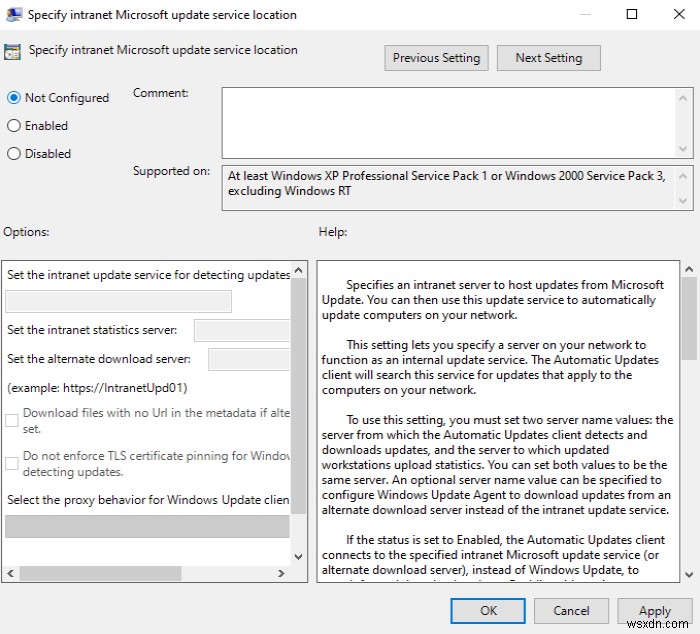Focus the intranet statistics server field
The image size is (700, 634).
click(242, 330)
